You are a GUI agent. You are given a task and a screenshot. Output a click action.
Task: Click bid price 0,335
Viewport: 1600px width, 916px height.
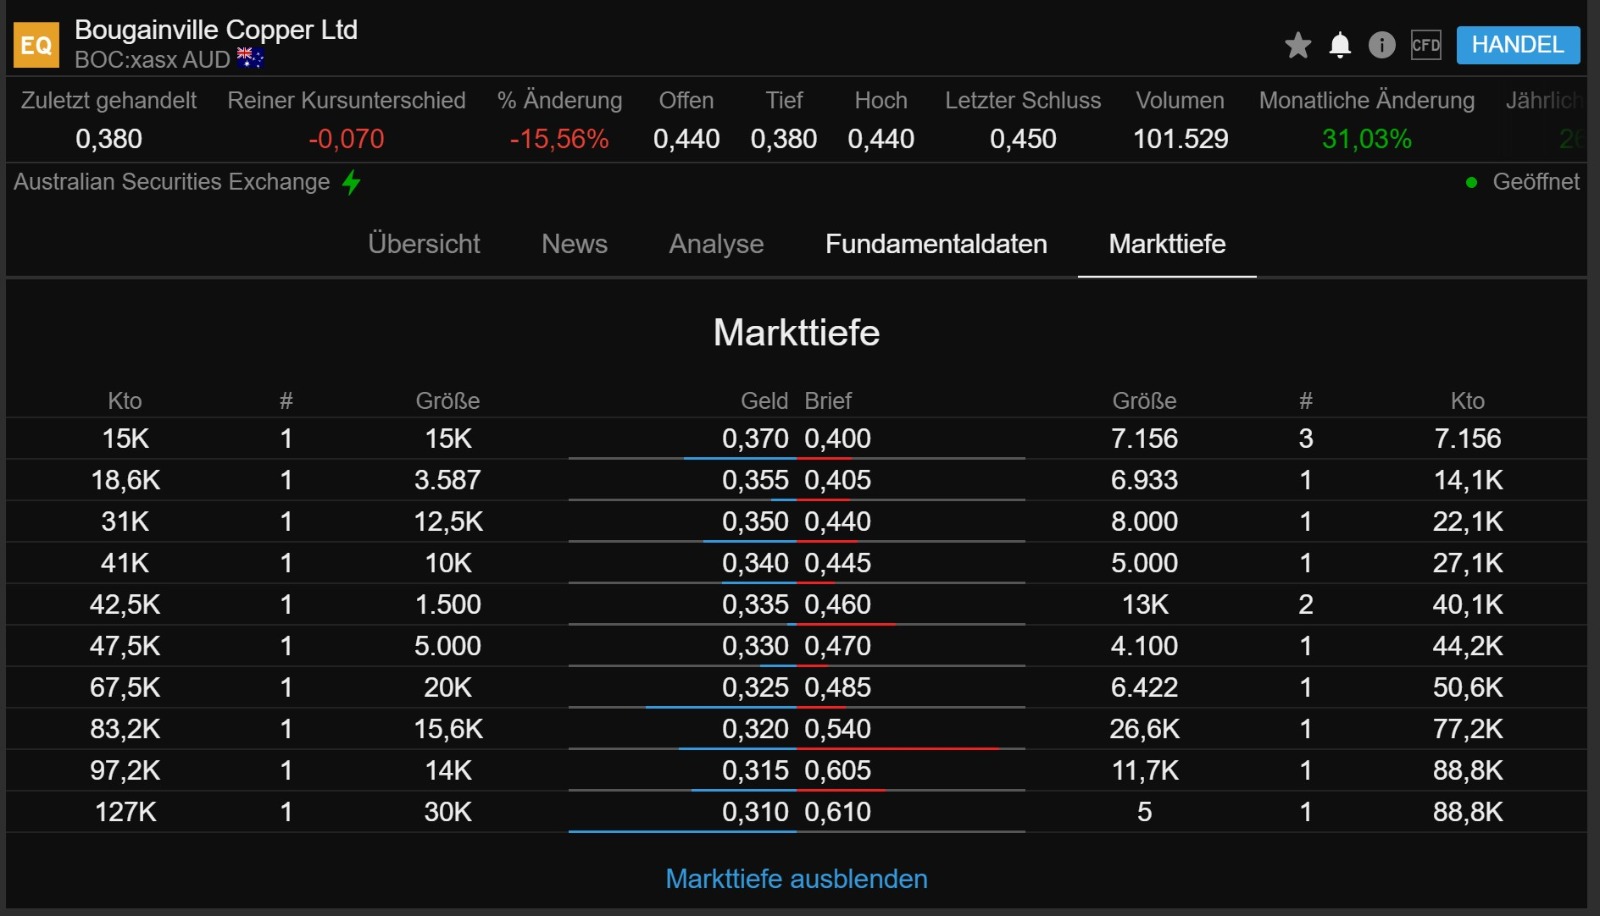click(x=755, y=605)
